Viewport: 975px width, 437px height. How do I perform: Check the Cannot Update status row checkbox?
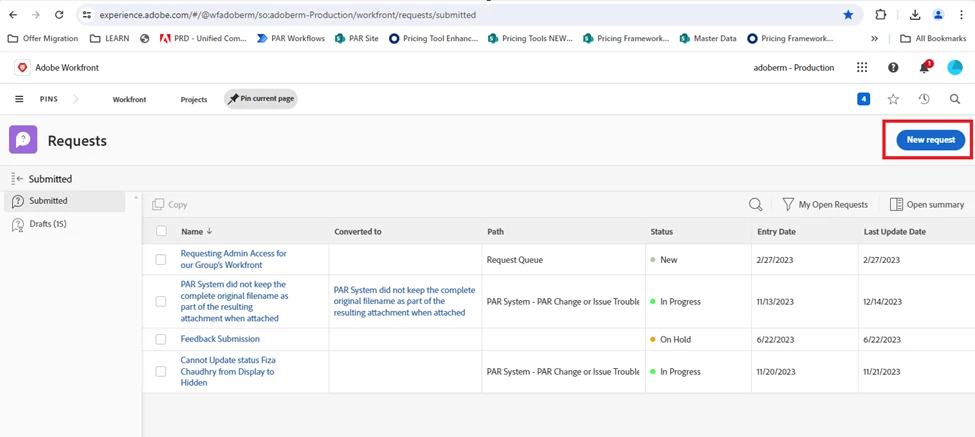click(x=160, y=371)
